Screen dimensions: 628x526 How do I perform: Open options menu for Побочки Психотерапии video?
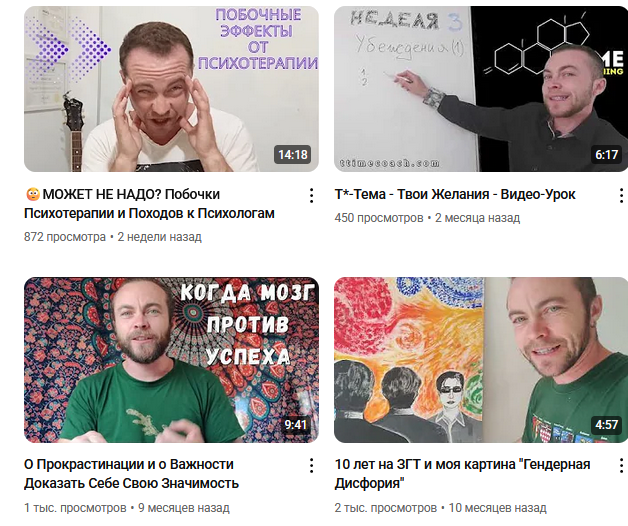pyautogui.click(x=311, y=195)
